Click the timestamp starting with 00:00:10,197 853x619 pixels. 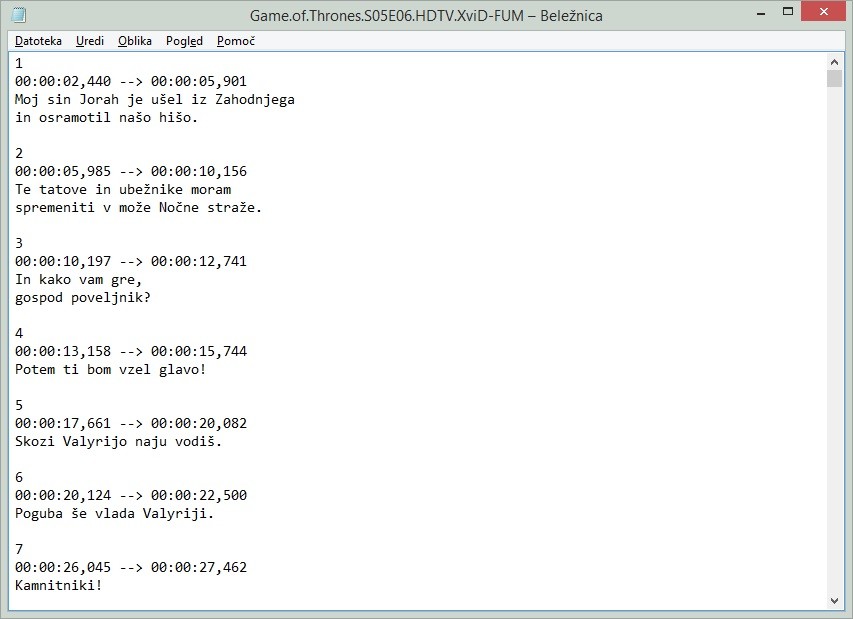[130, 261]
